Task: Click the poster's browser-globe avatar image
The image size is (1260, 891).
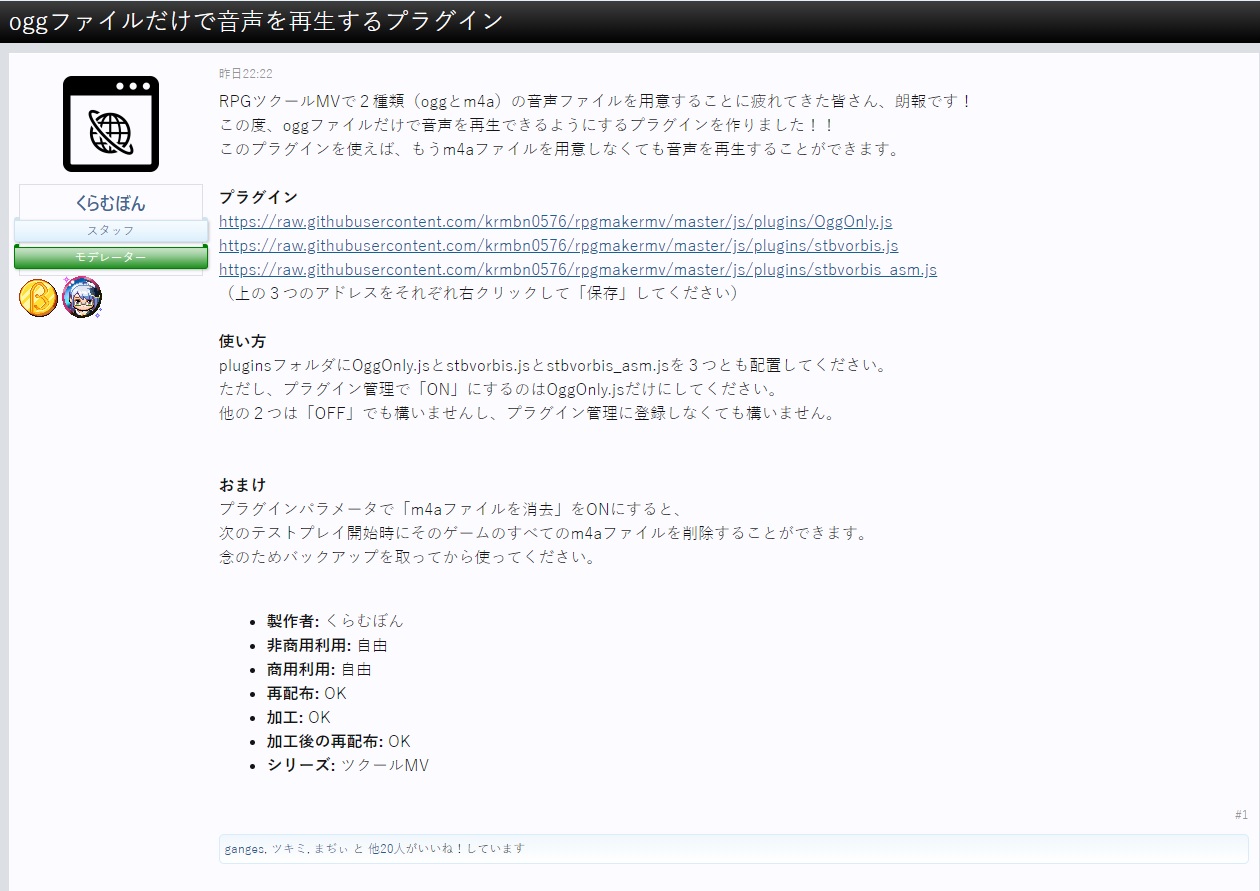Action: point(111,124)
